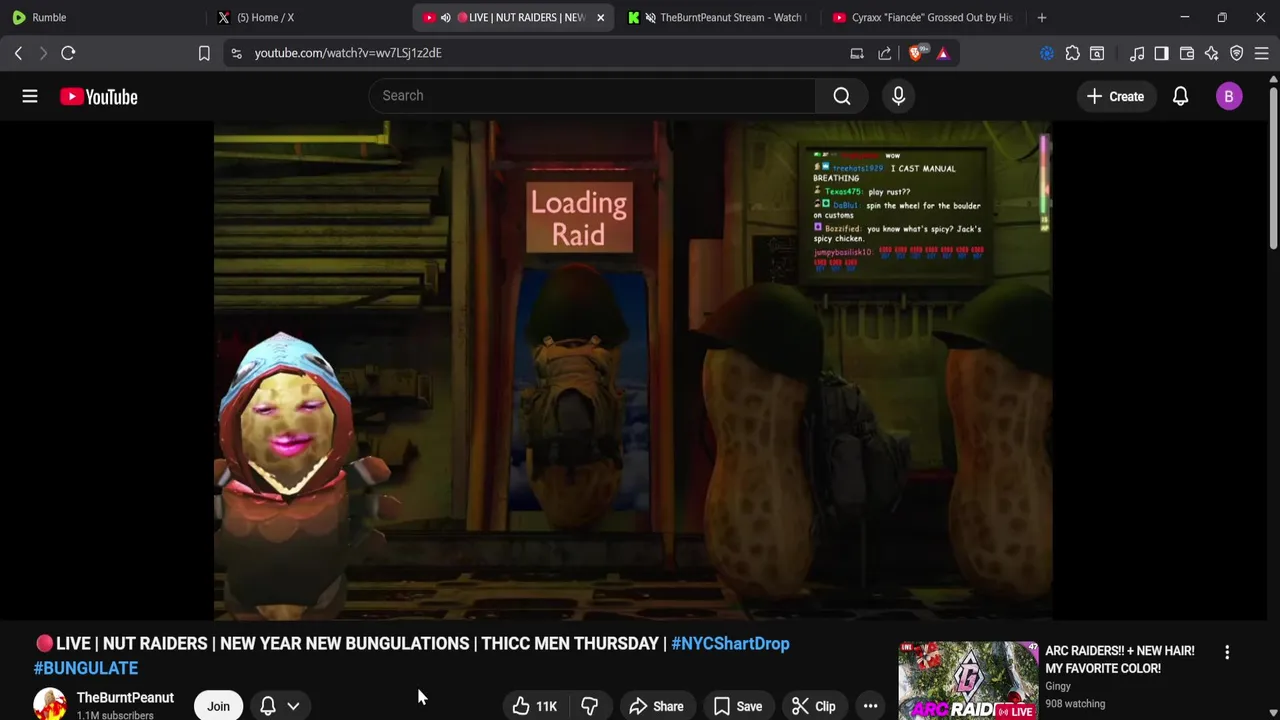This screenshot has height=720, width=1280.
Task: Open the ARC RAIDERS recommended video thumbnail
Action: 968,681
